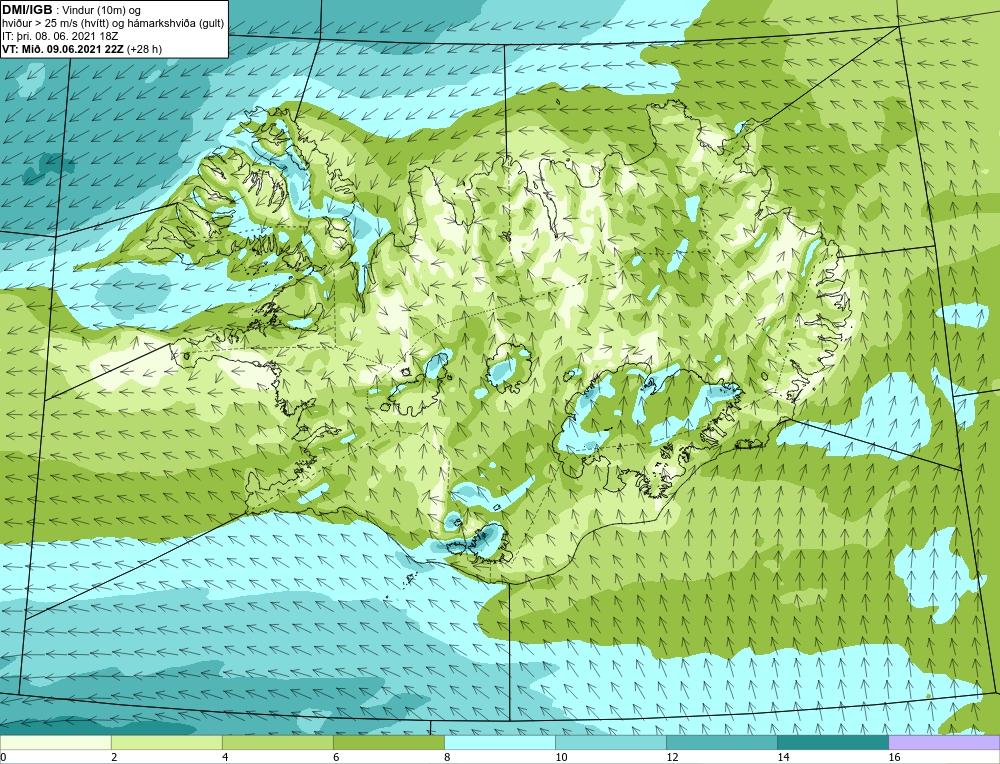This screenshot has height=764, width=1000.
Task: Click the legend label '4'
Action: 225,757
